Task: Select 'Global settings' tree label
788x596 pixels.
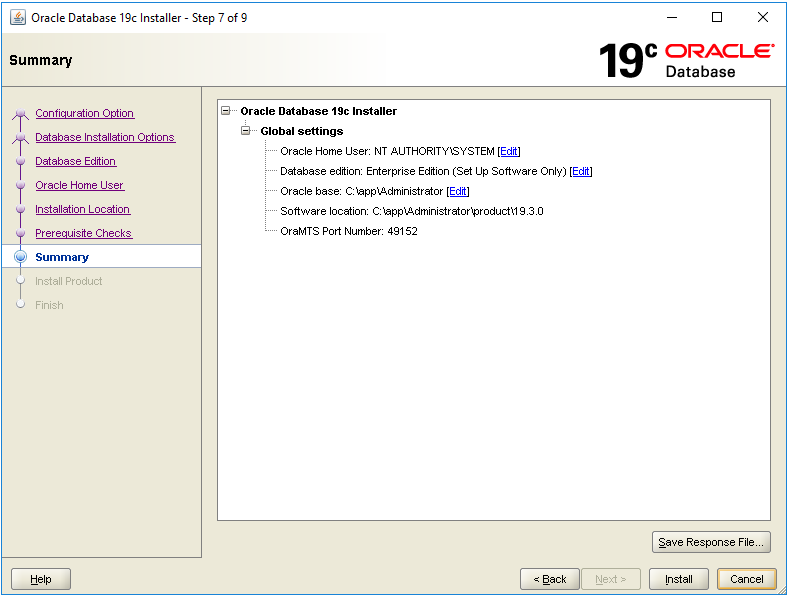Action: 302,131
